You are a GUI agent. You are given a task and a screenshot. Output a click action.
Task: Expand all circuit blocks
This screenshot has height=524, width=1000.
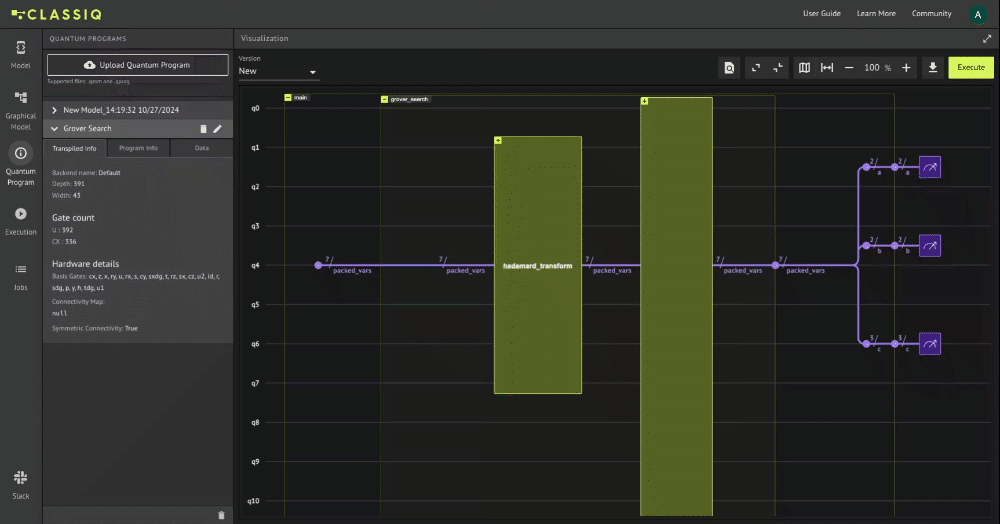pos(756,68)
